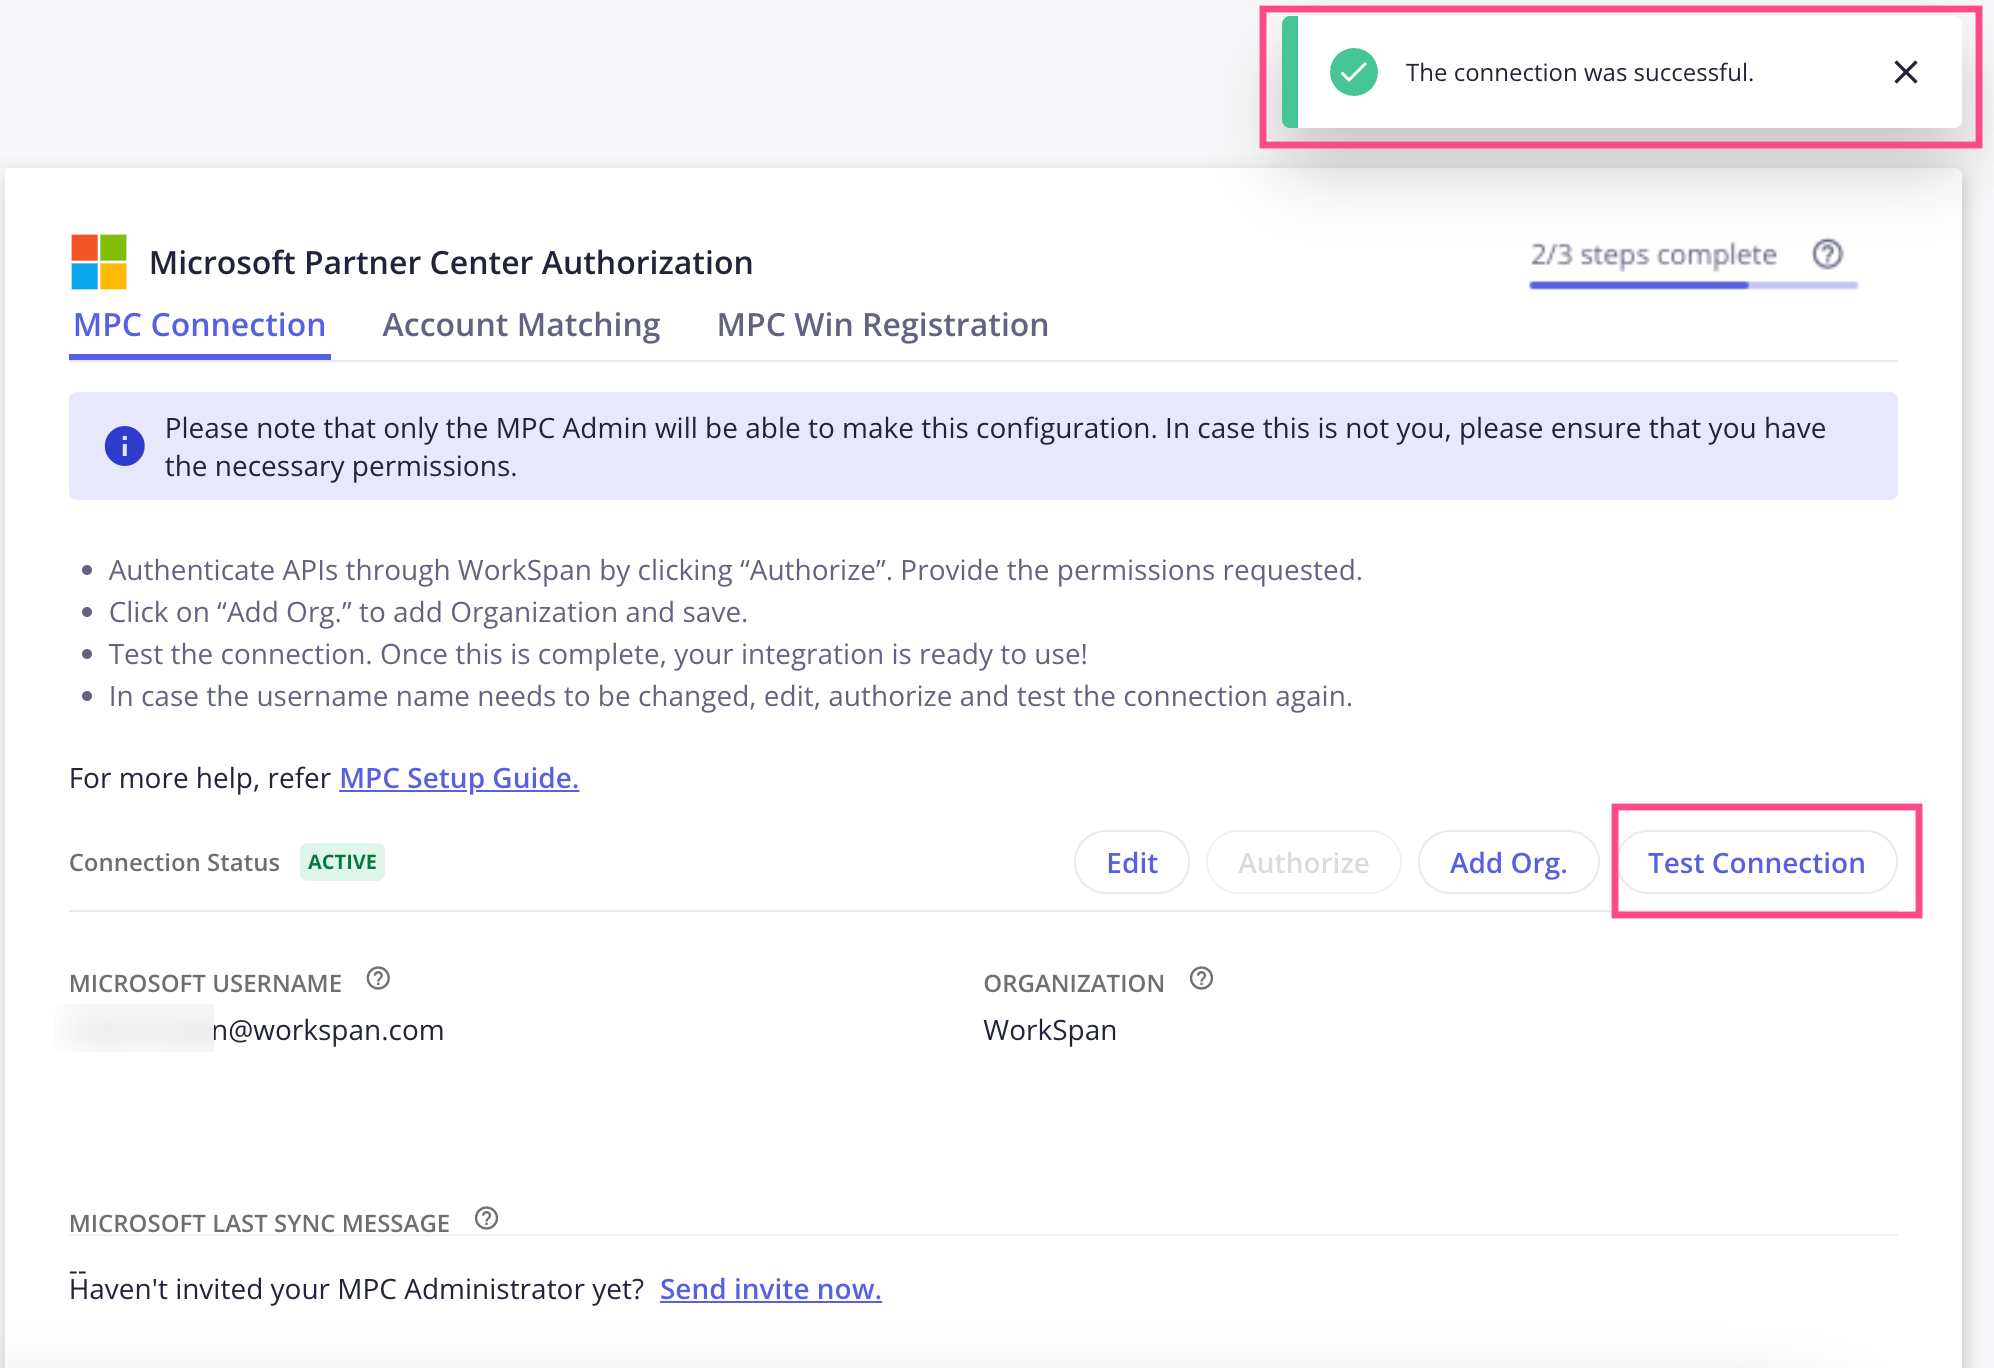Image resolution: width=1994 pixels, height=1368 pixels.
Task: Click the workspan.com username value
Action: 327,1030
